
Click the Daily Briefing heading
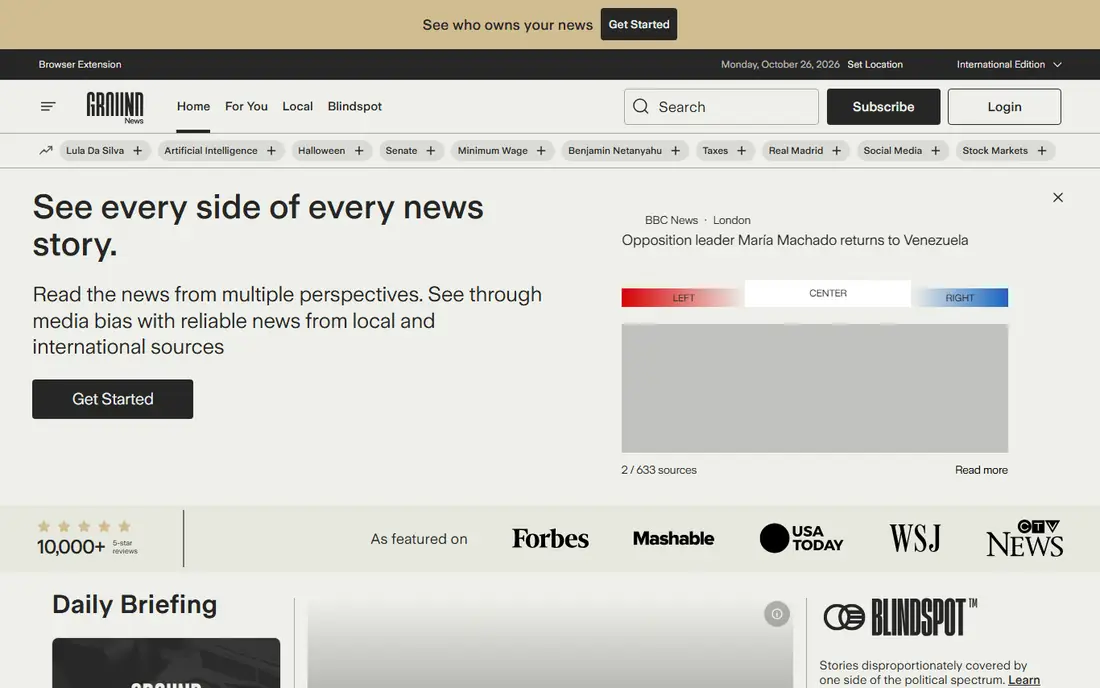(x=135, y=605)
